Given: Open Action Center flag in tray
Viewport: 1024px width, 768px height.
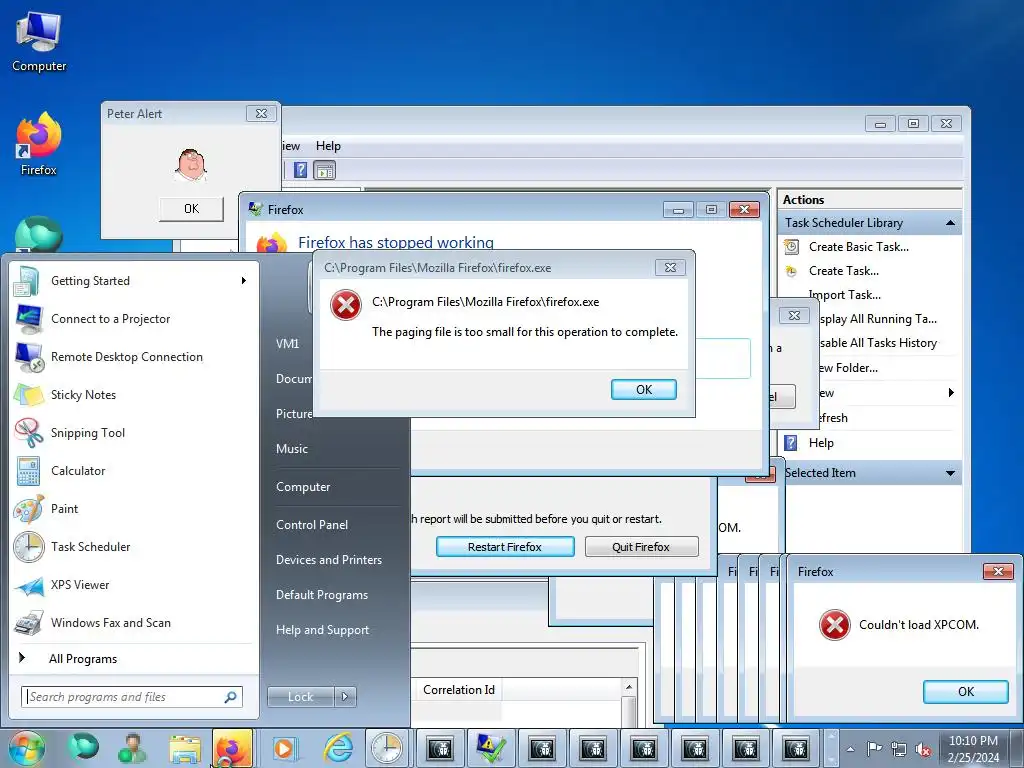Looking at the screenshot, I should tap(874, 748).
